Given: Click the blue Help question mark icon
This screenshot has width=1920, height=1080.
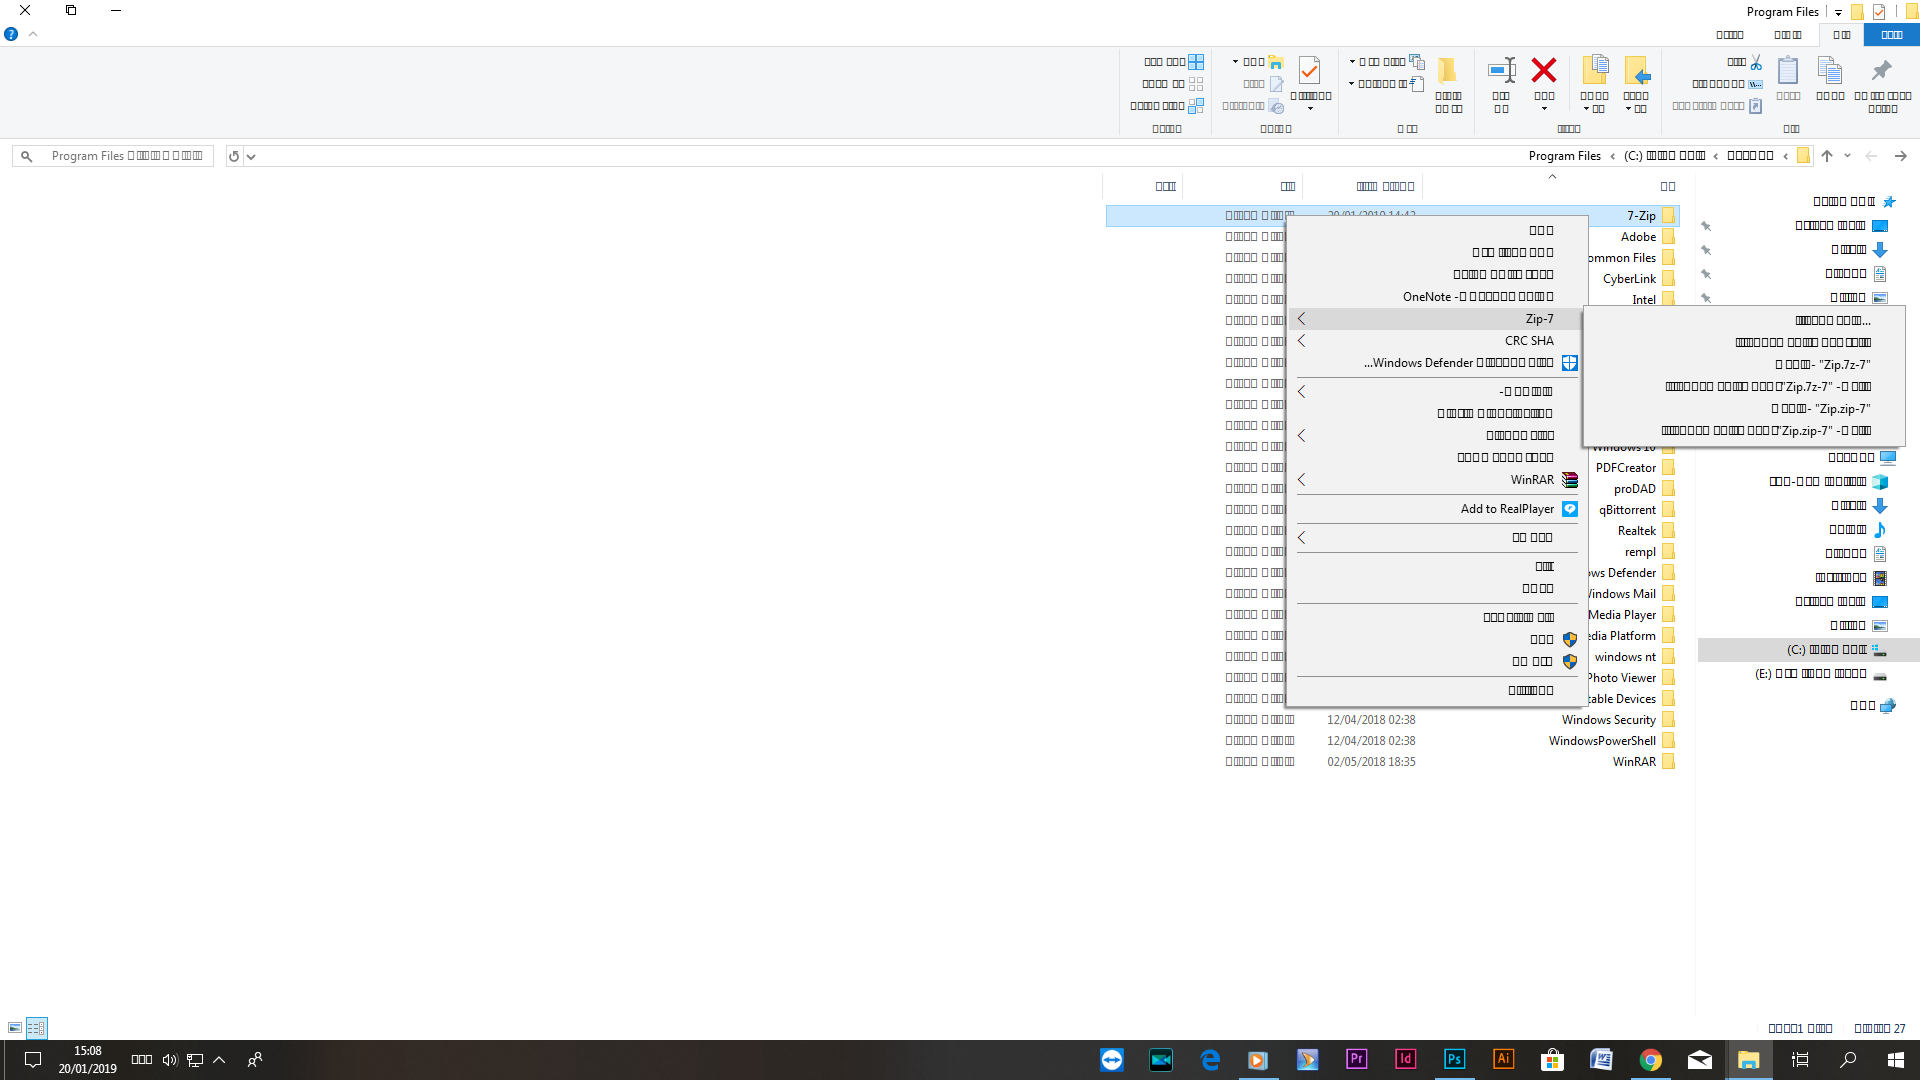Looking at the screenshot, I should pos(11,34).
